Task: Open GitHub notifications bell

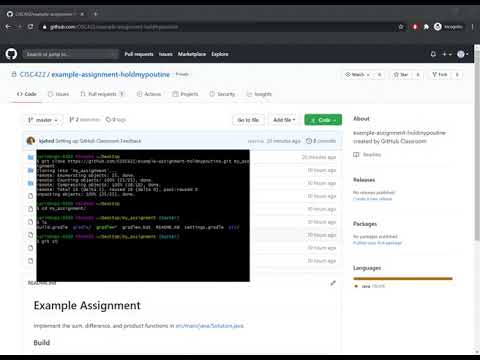Action: point(433,54)
